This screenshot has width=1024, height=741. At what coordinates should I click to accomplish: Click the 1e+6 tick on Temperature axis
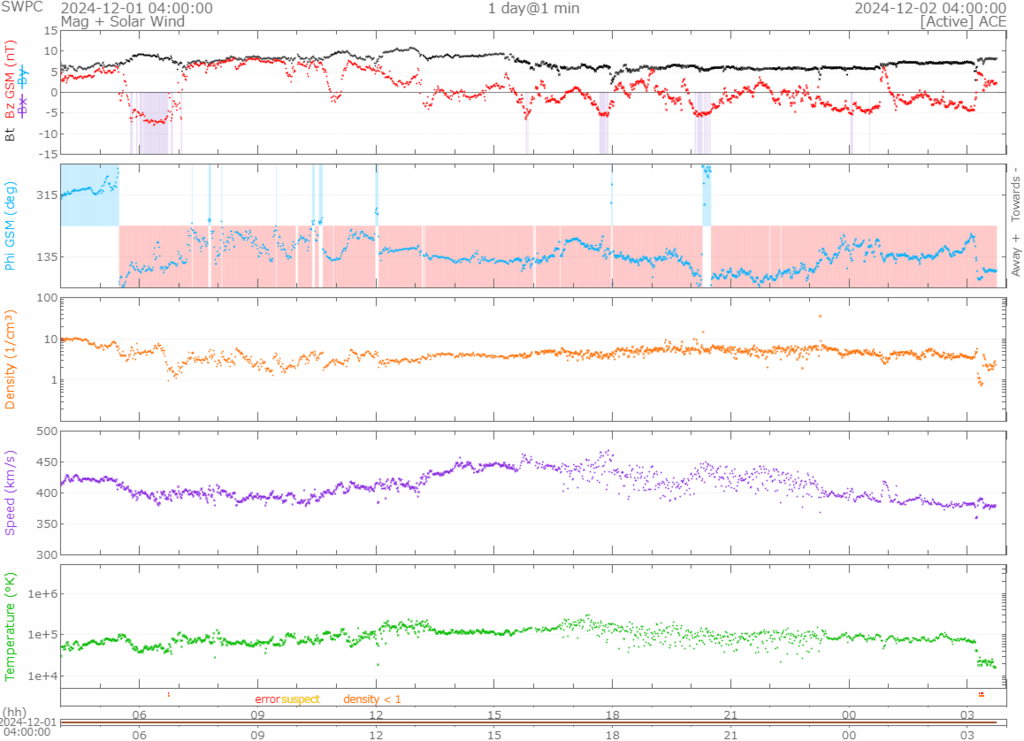[x=42, y=594]
